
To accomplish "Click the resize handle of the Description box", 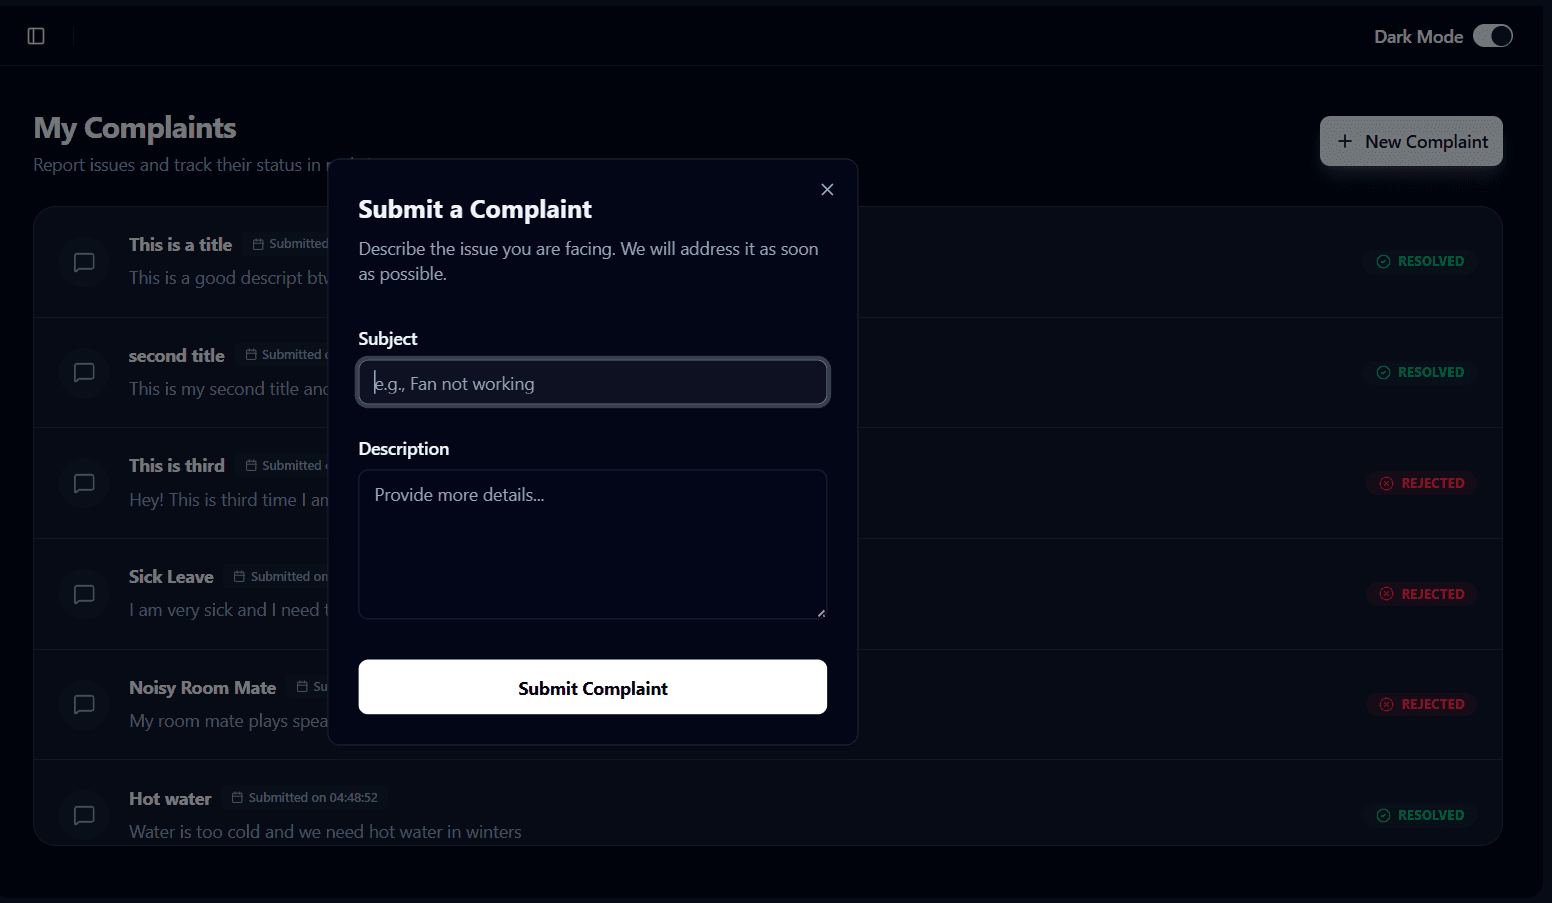I will point(821,613).
